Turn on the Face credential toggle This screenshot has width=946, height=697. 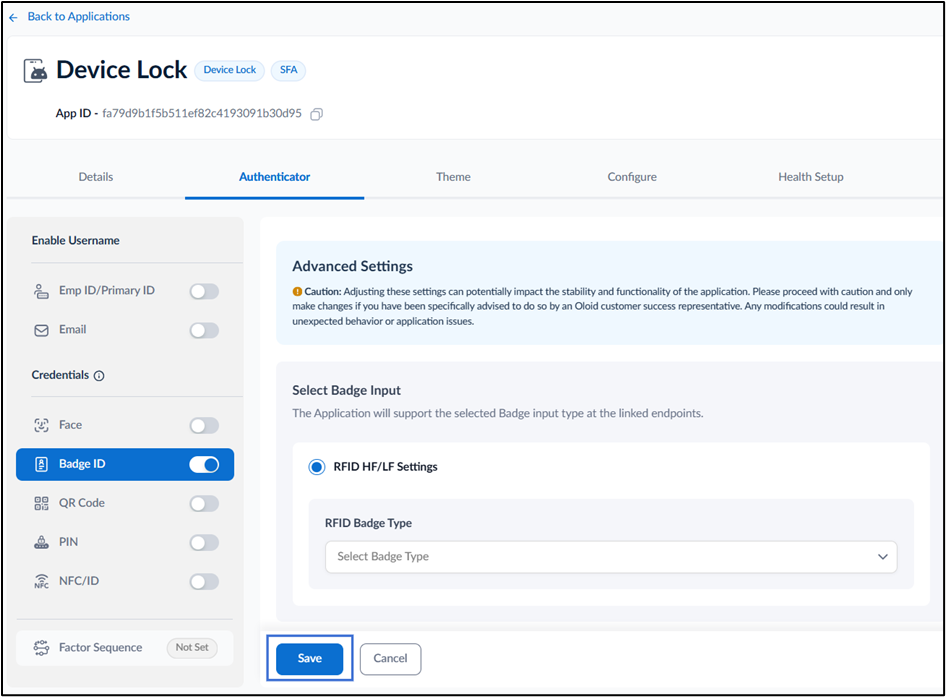pos(204,425)
